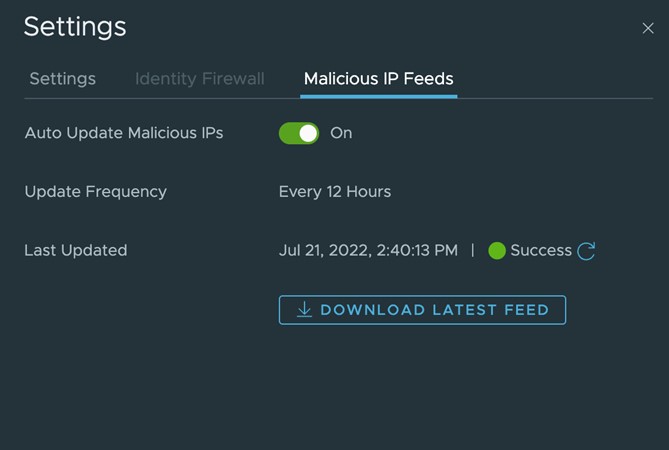Click the Update Frequency label
The width and height of the screenshot is (669, 450).
coord(95,191)
